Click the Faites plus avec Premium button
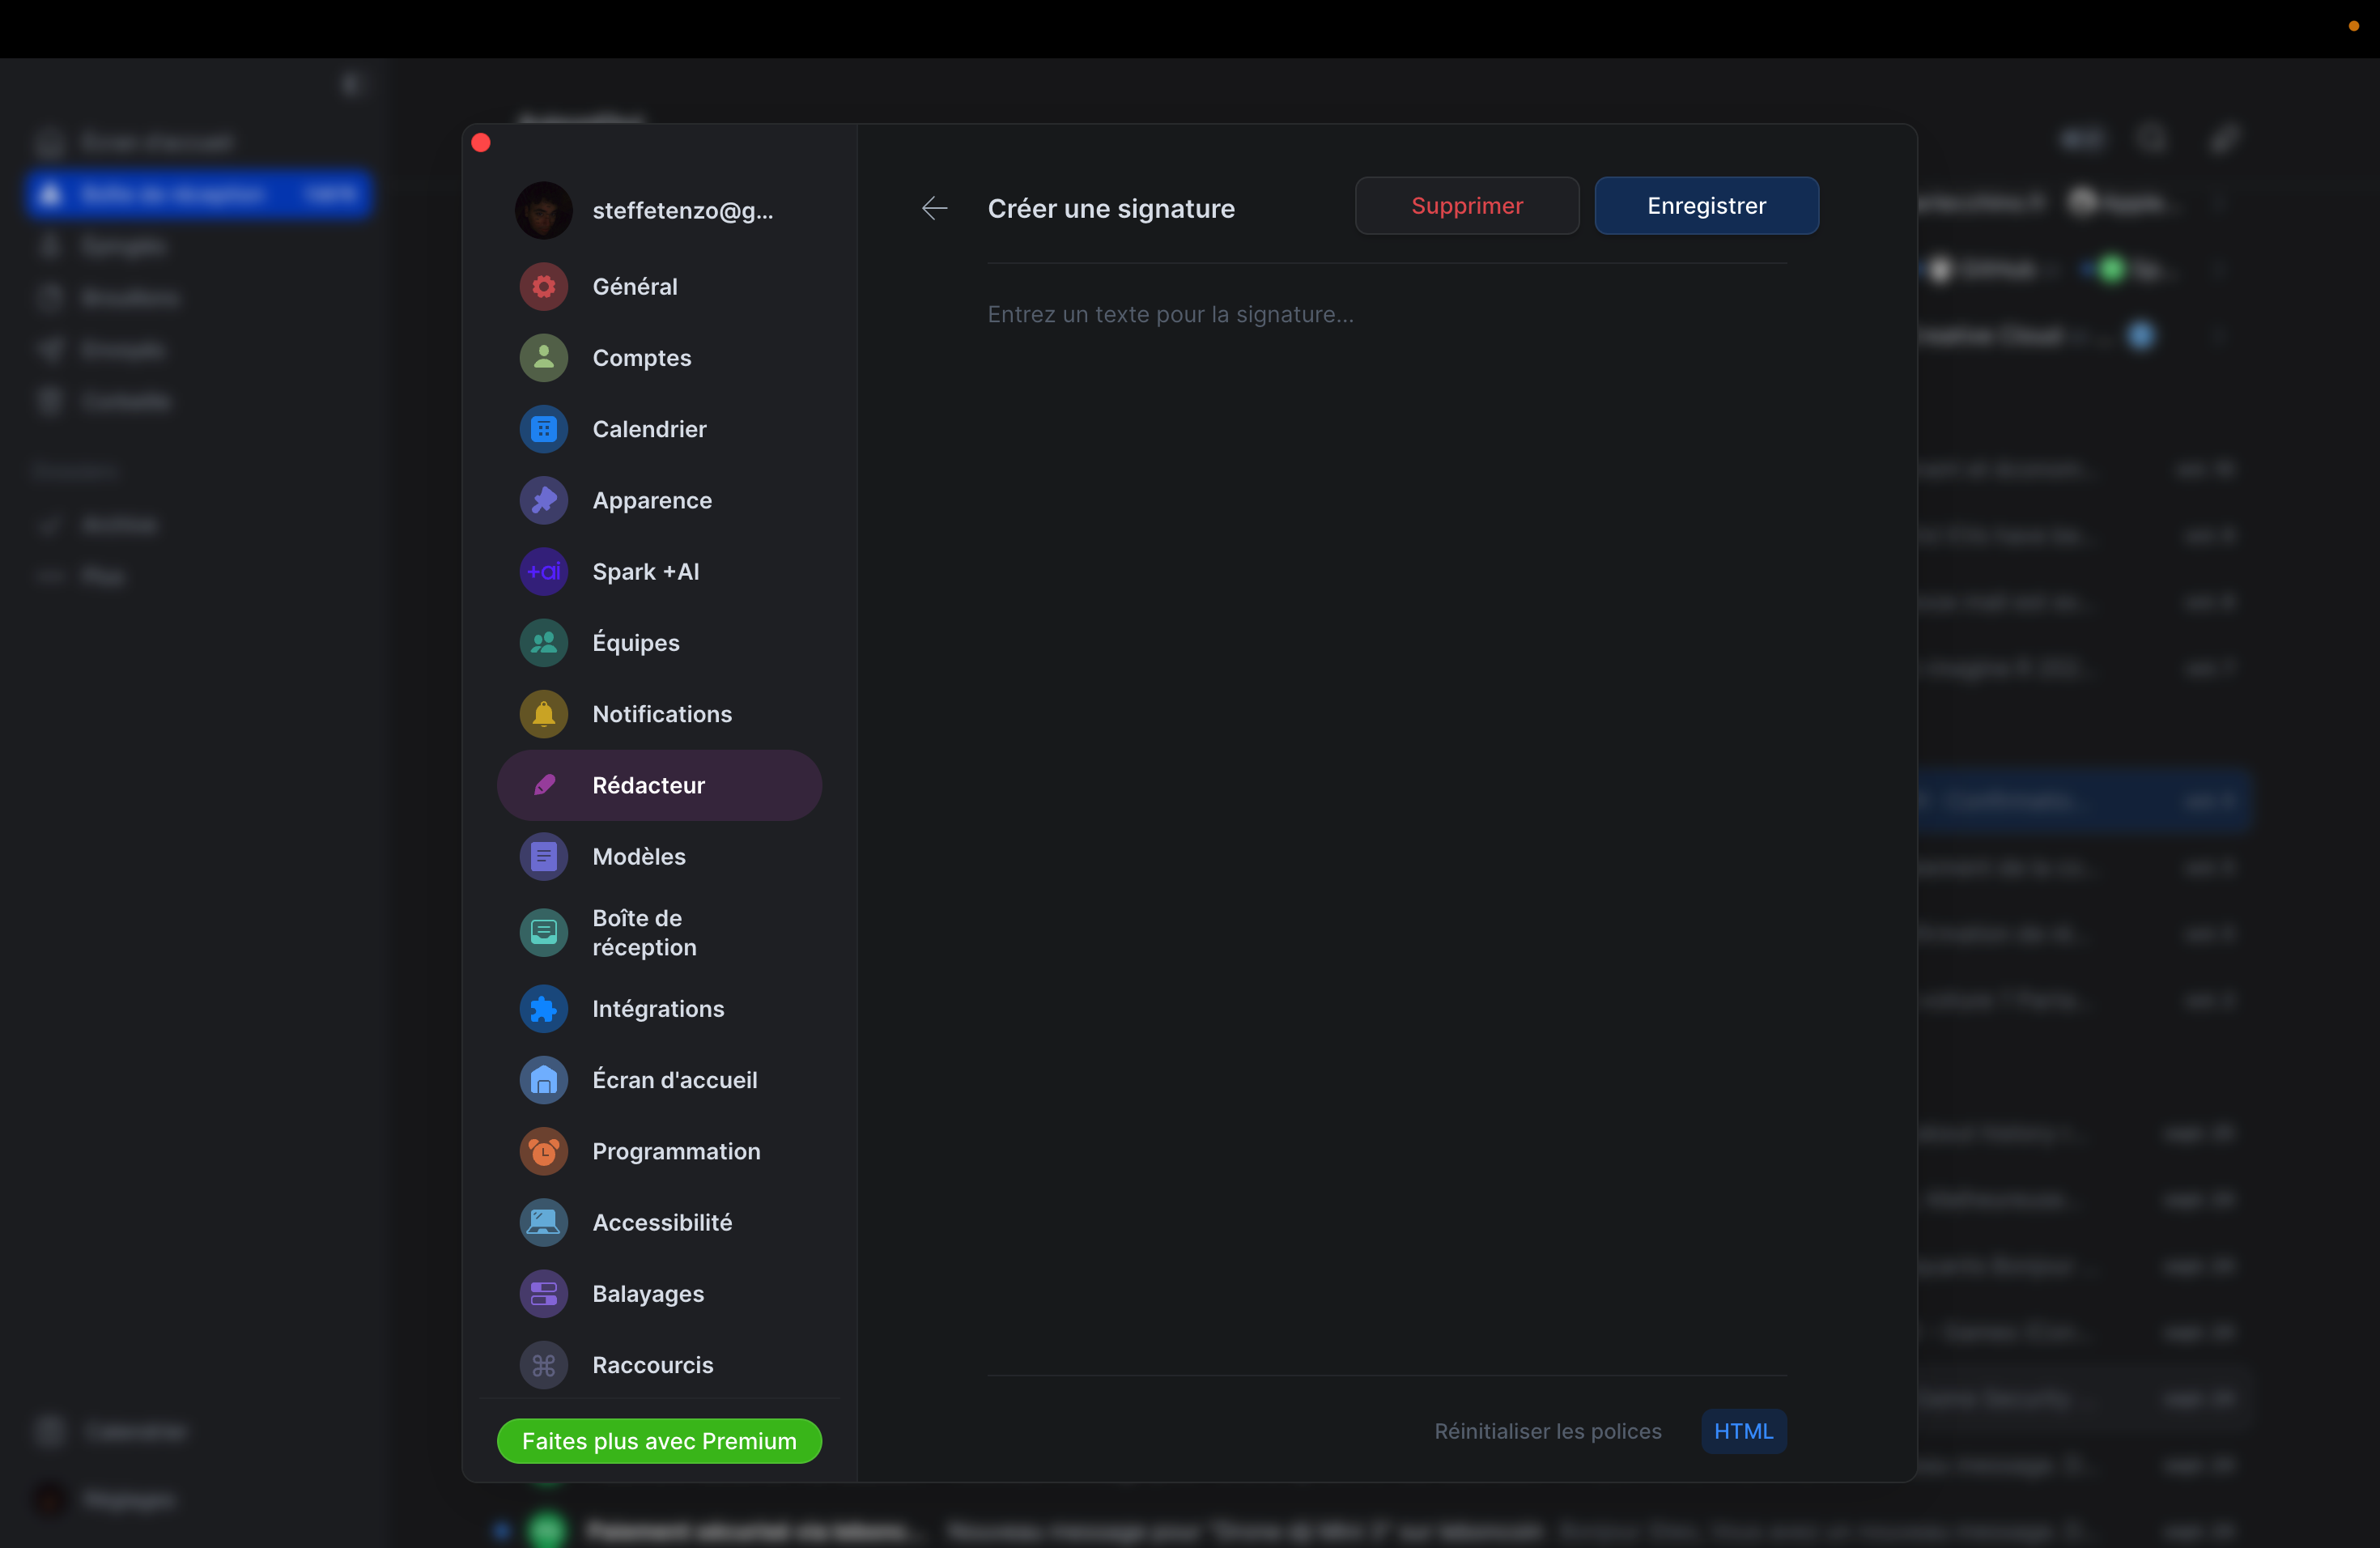Image resolution: width=2380 pixels, height=1548 pixels. pos(659,1441)
